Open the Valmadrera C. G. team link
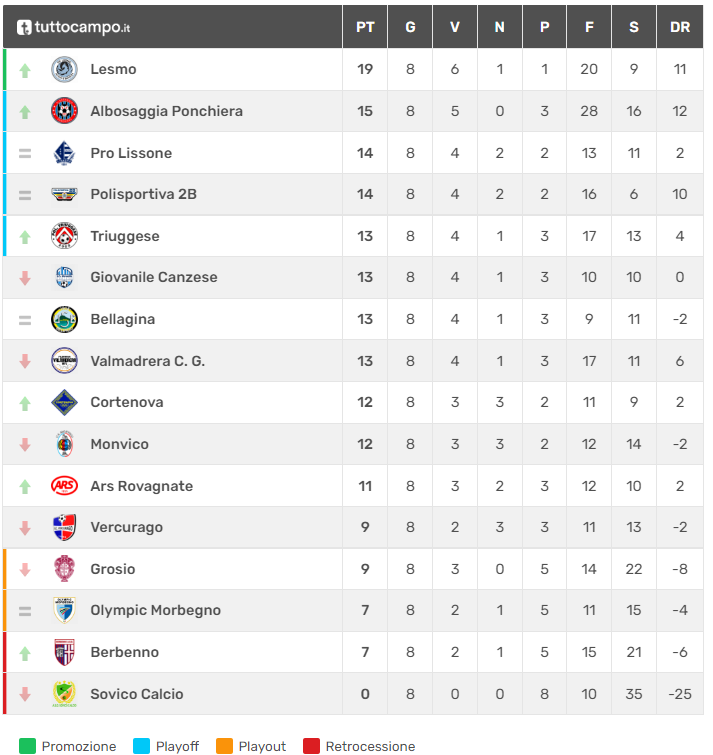 (x=147, y=361)
